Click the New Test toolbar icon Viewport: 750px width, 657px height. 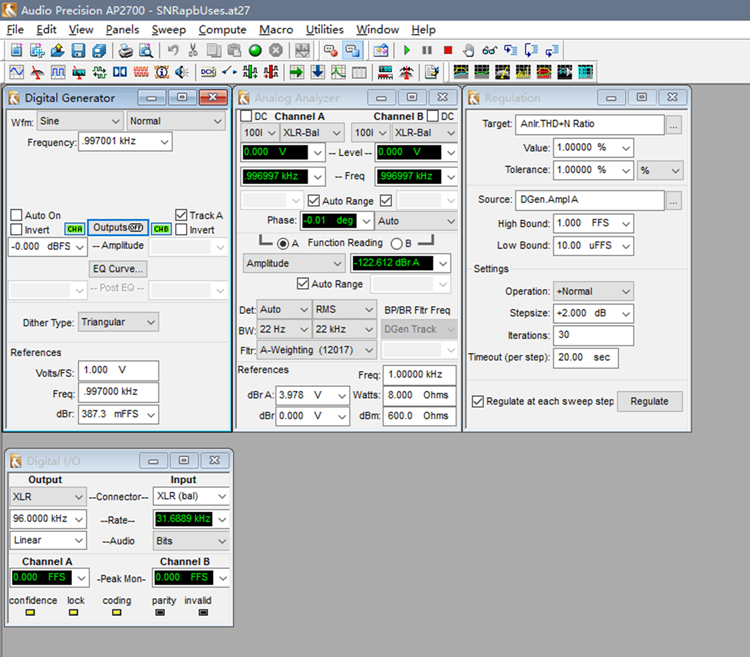click(x=16, y=50)
